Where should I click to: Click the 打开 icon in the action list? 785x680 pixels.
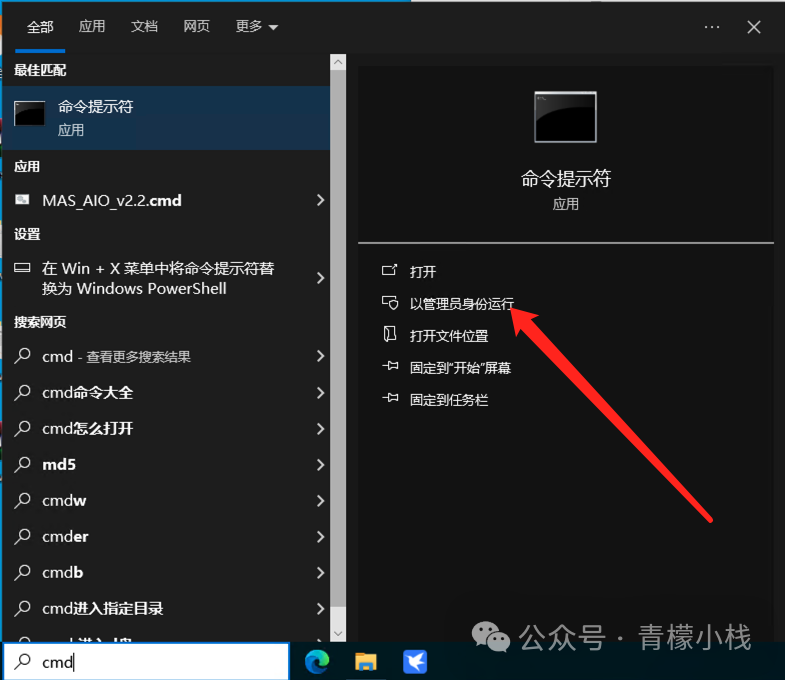click(389, 271)
